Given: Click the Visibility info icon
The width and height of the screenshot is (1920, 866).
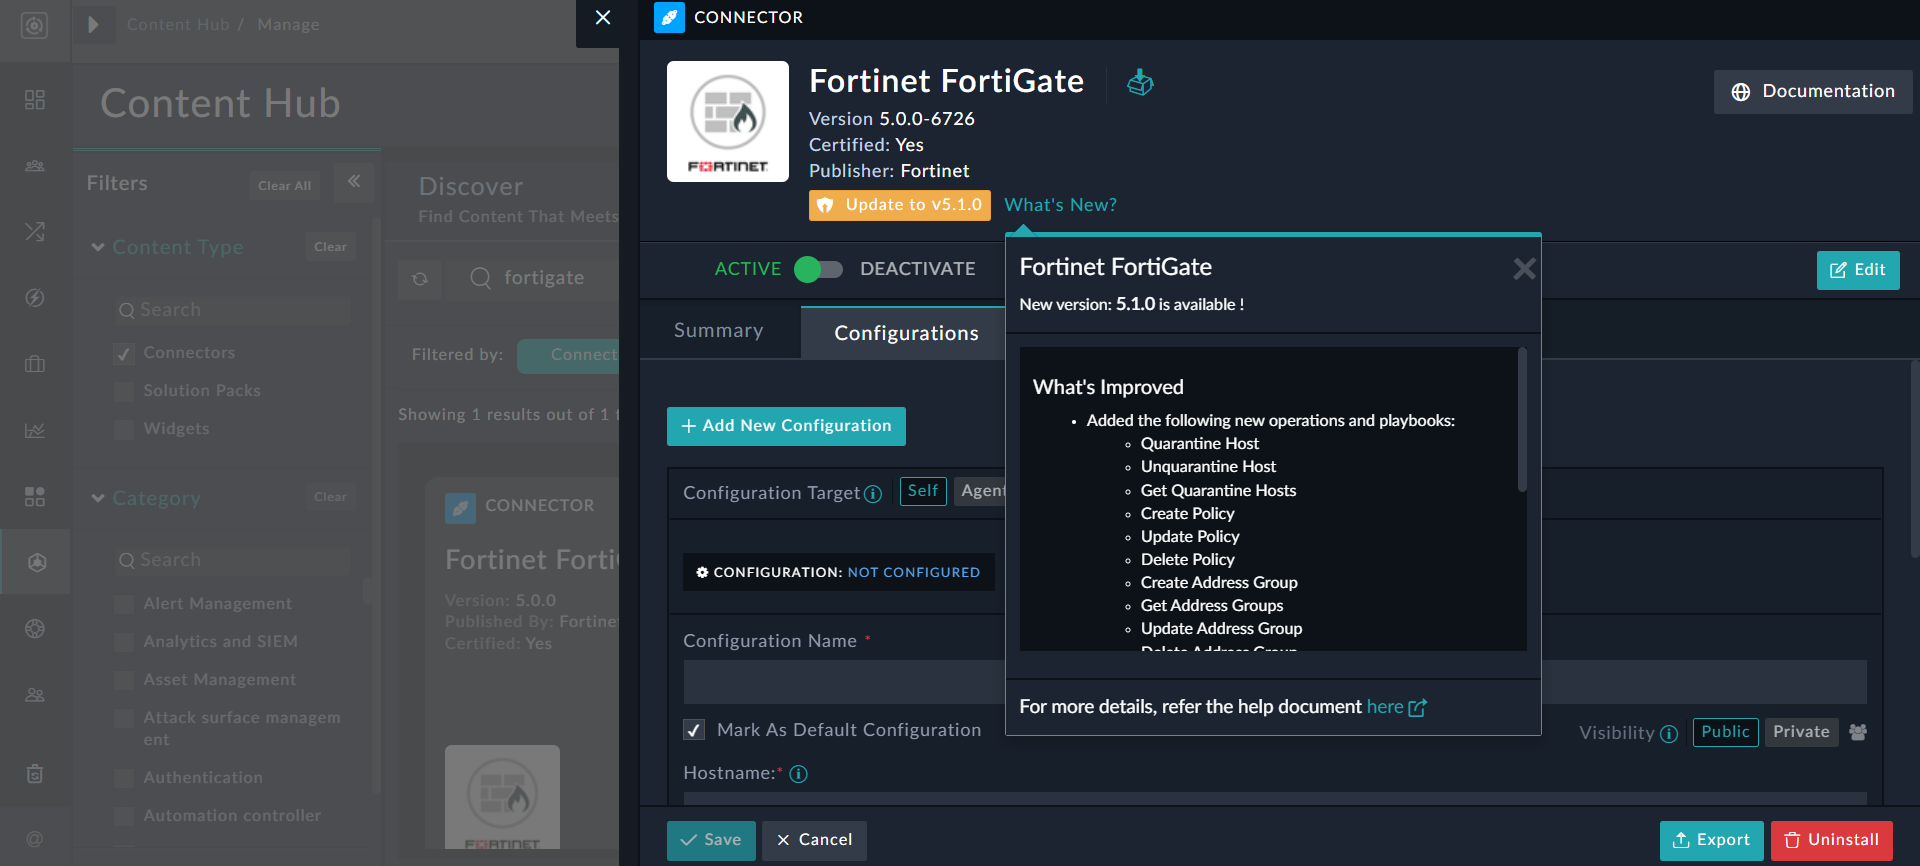Looking at the screenshot, I should coord(1669,734).
